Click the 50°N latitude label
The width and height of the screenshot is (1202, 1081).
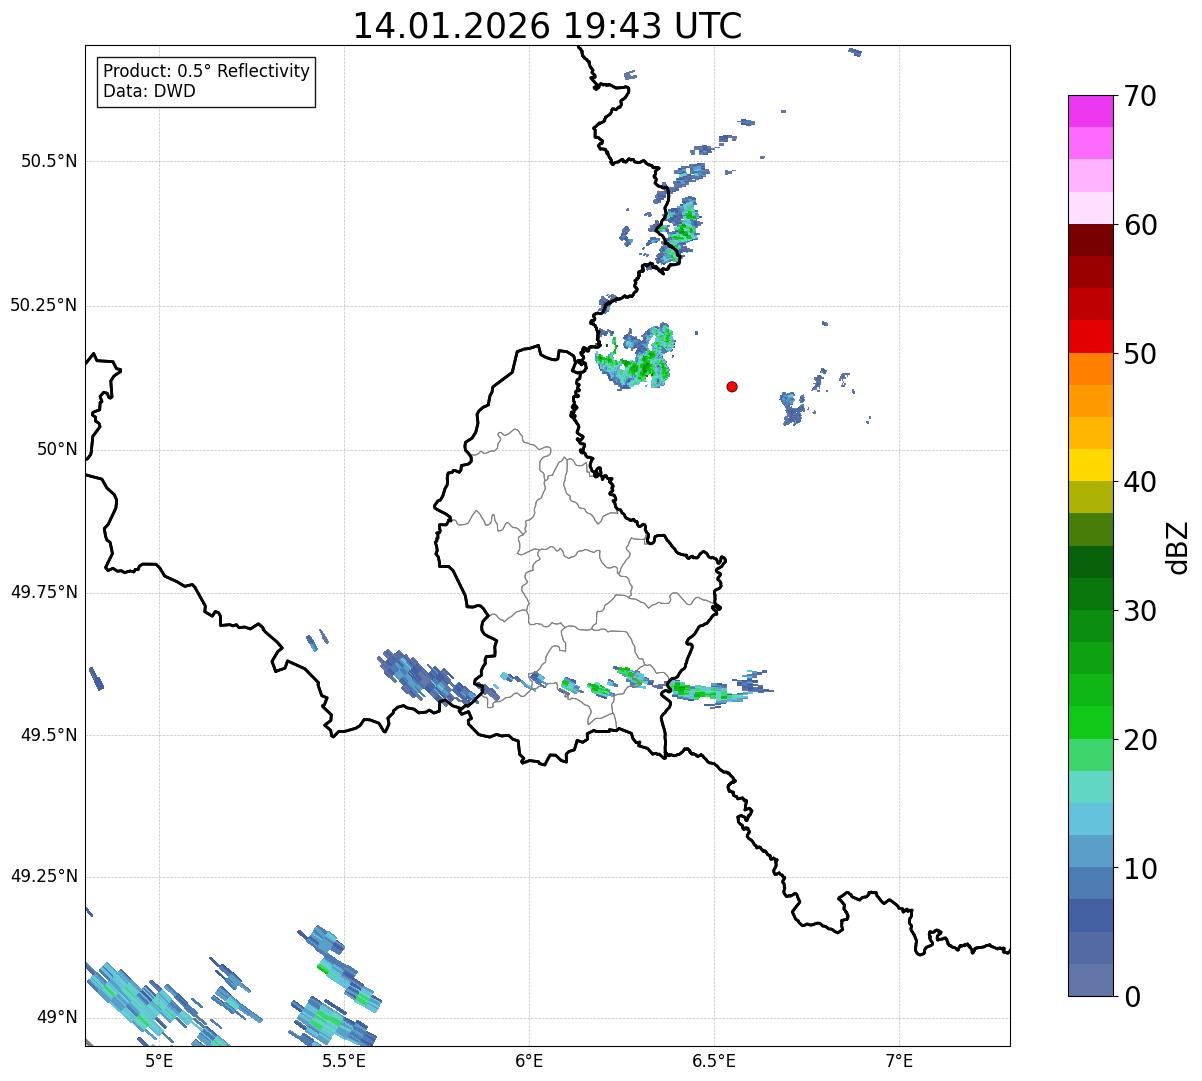[57, 449]
